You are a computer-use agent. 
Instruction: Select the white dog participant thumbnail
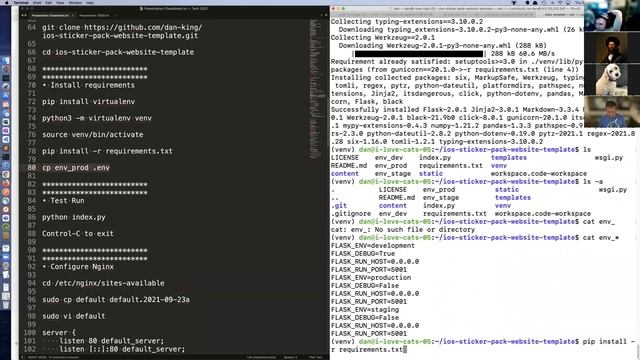(611, 79)
